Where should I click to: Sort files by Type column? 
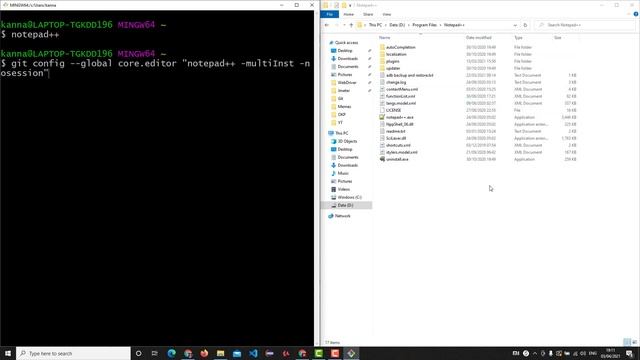click(x=518, y=38)
